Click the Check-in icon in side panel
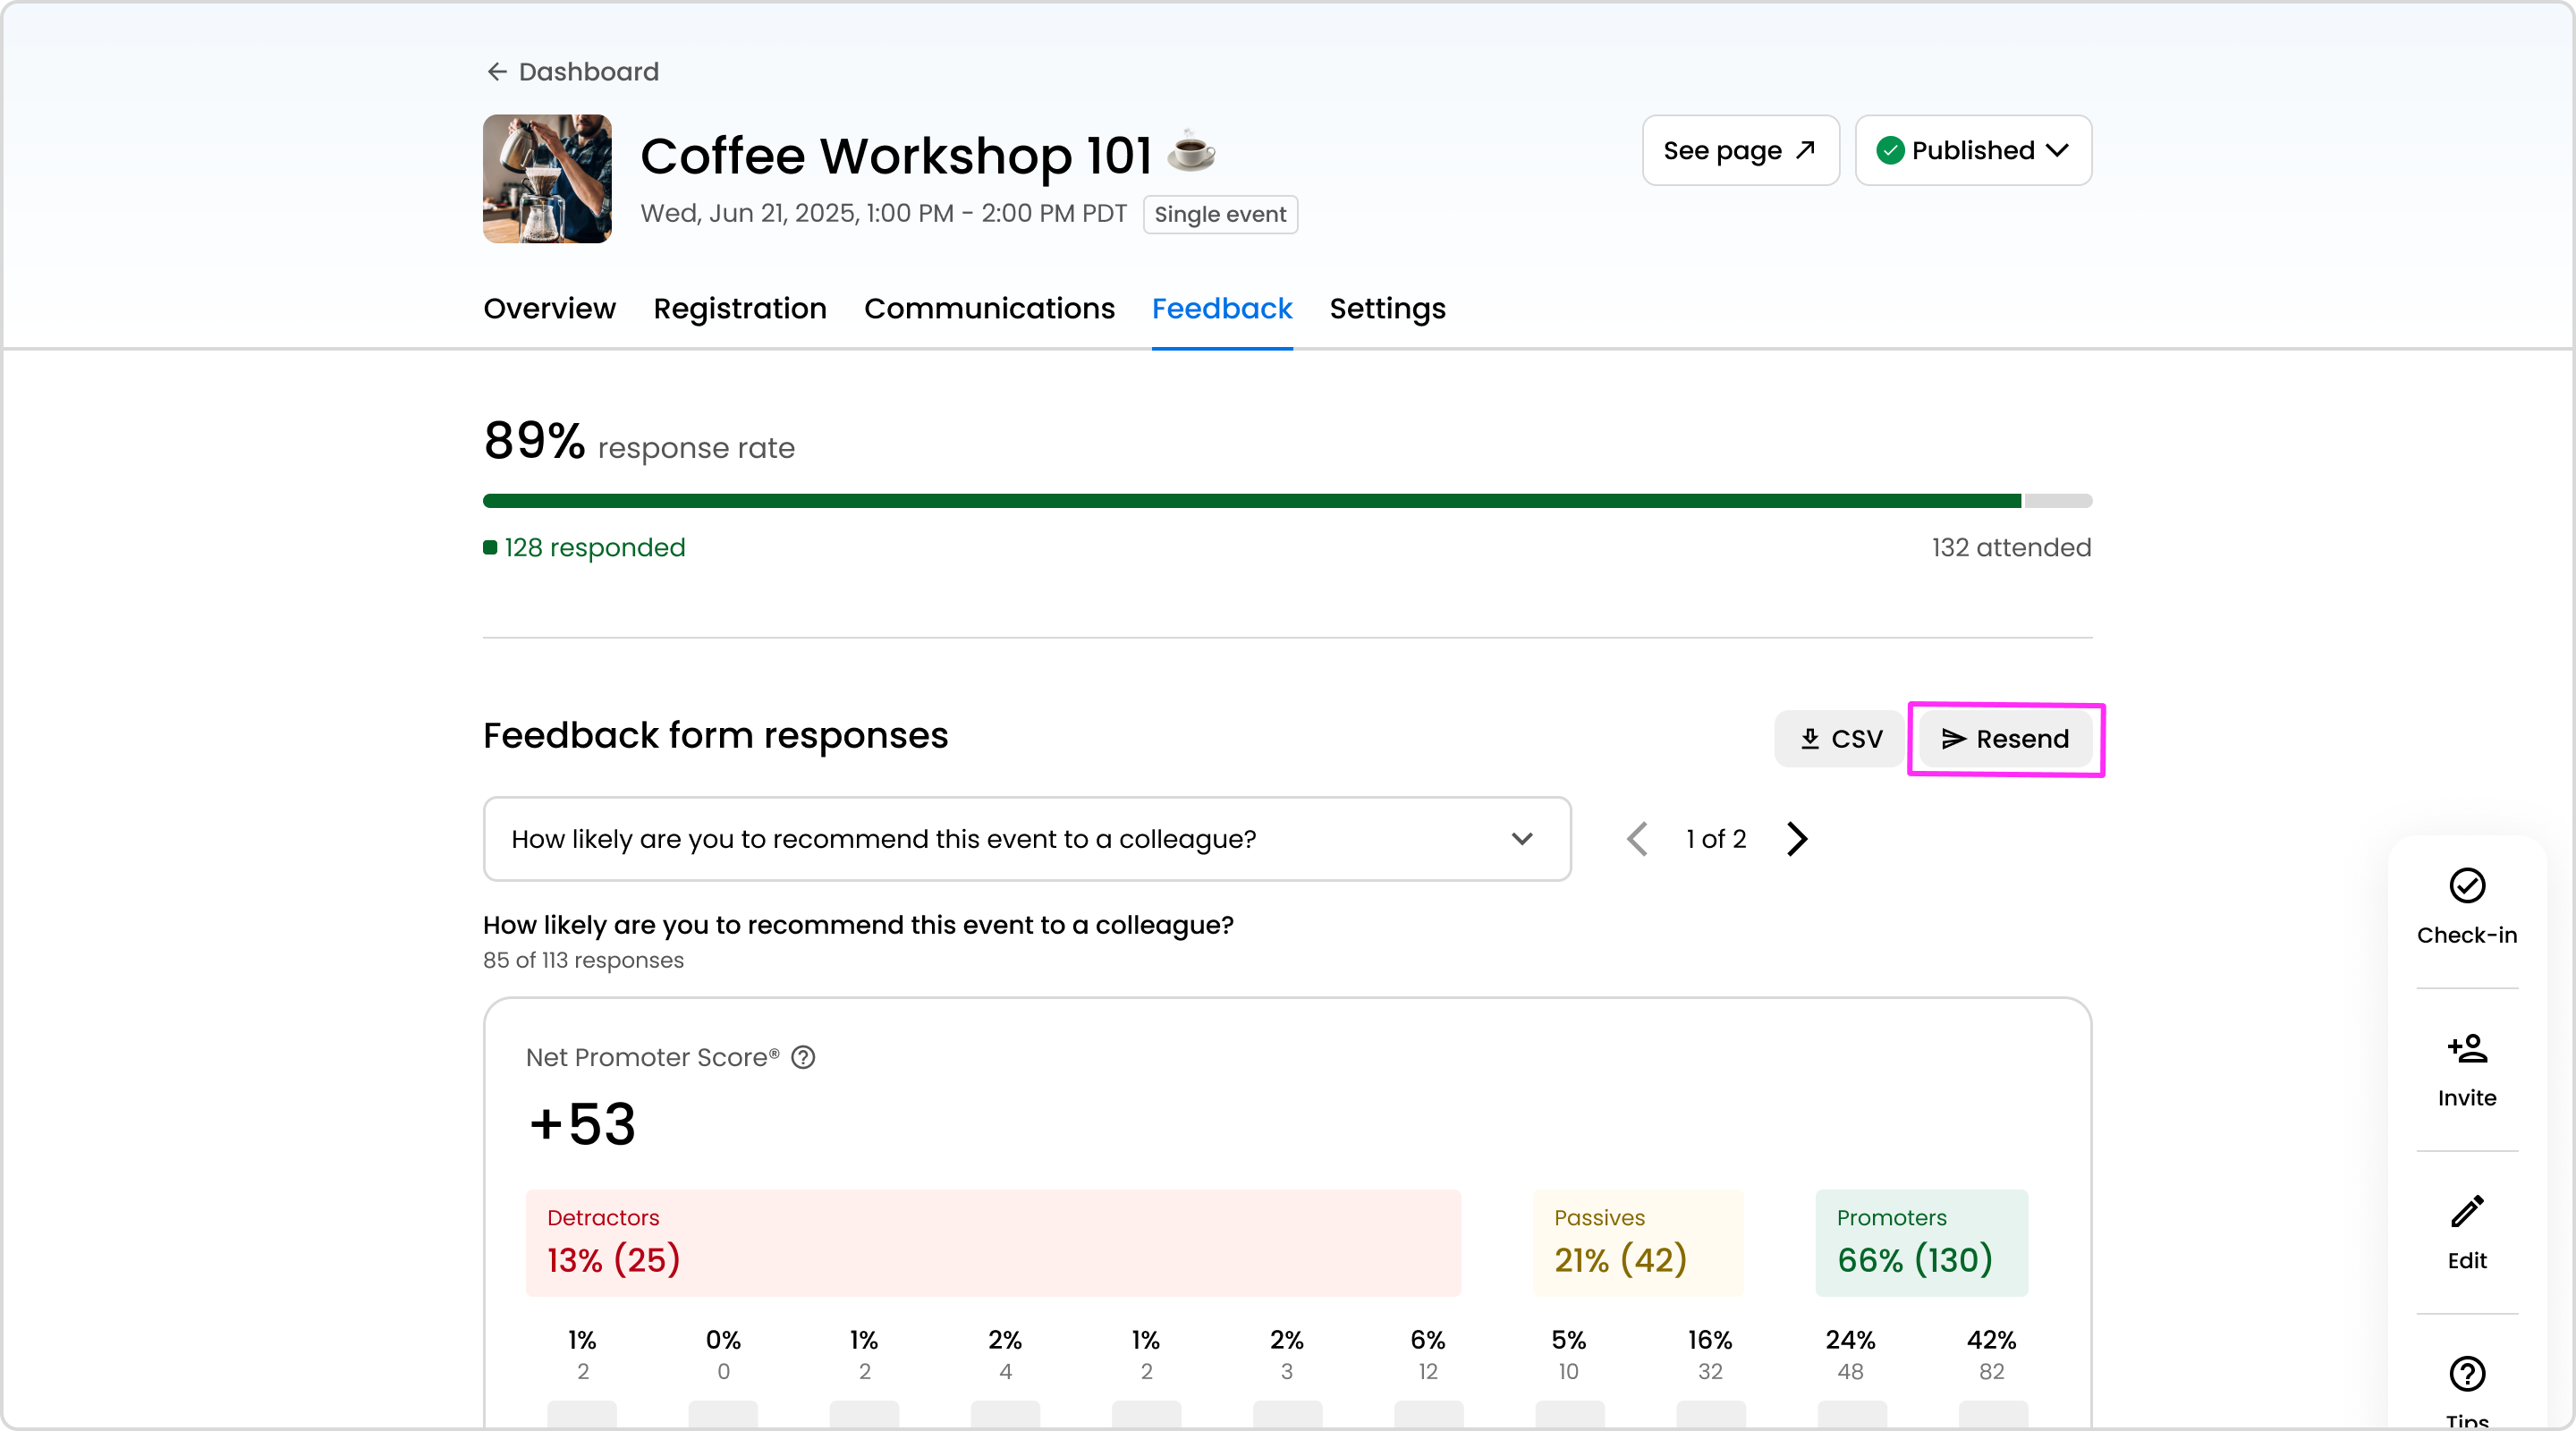Viewport: 2576px width, 1431px height. tap(2466, 886)
